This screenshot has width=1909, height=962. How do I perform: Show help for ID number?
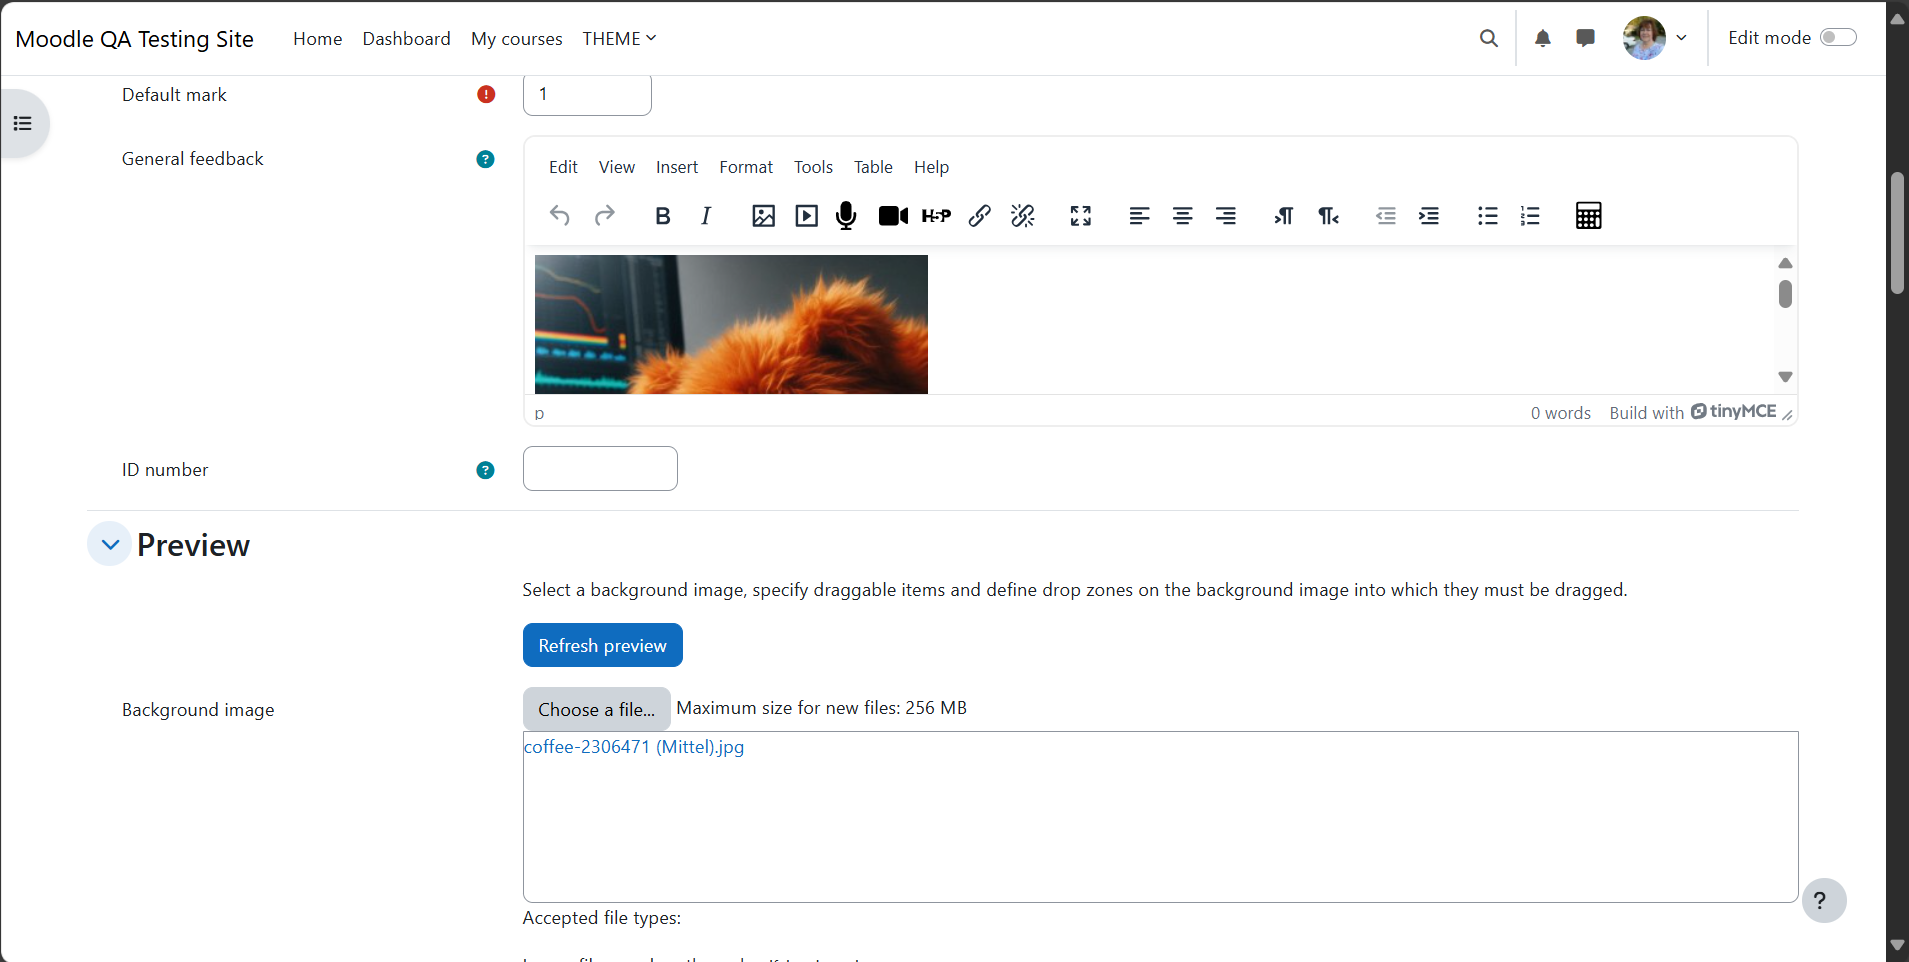click(x=485, y=470)
